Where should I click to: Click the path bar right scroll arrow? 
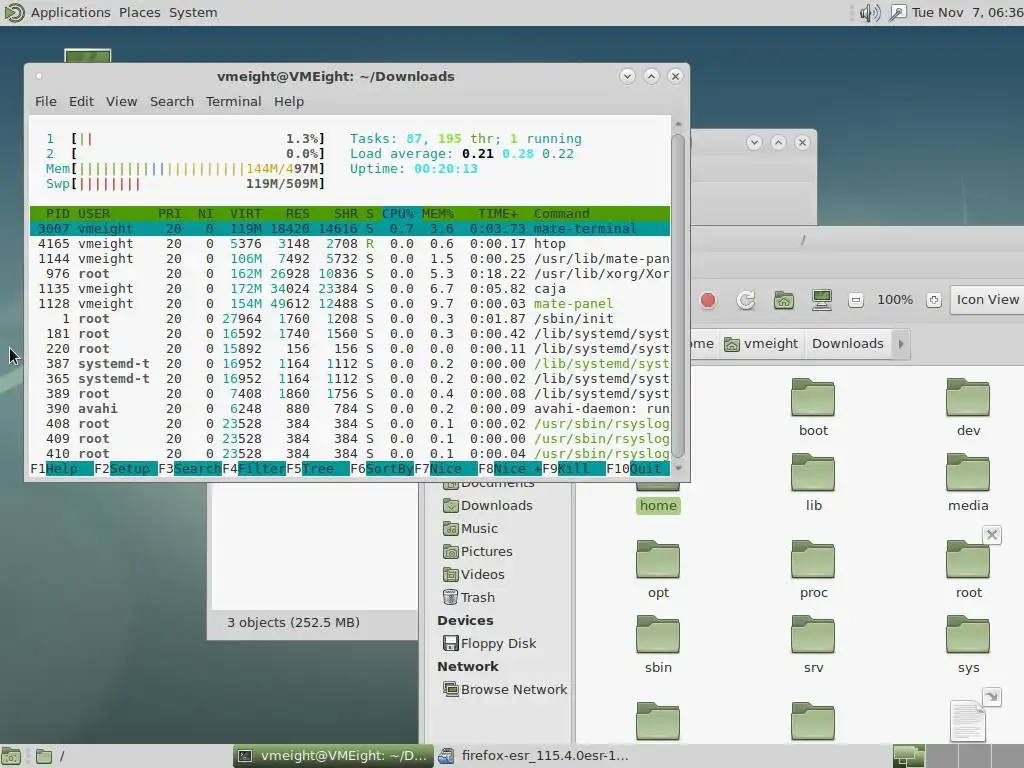point(901,344)
